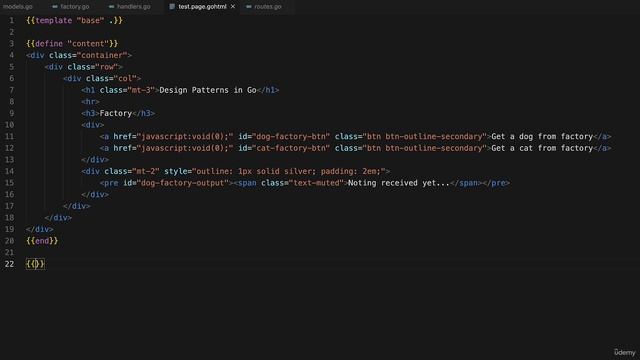This screenshot has height=360, width=640.
Task: Click 'Get a dog from factory' text
Action: pos(542,136)
